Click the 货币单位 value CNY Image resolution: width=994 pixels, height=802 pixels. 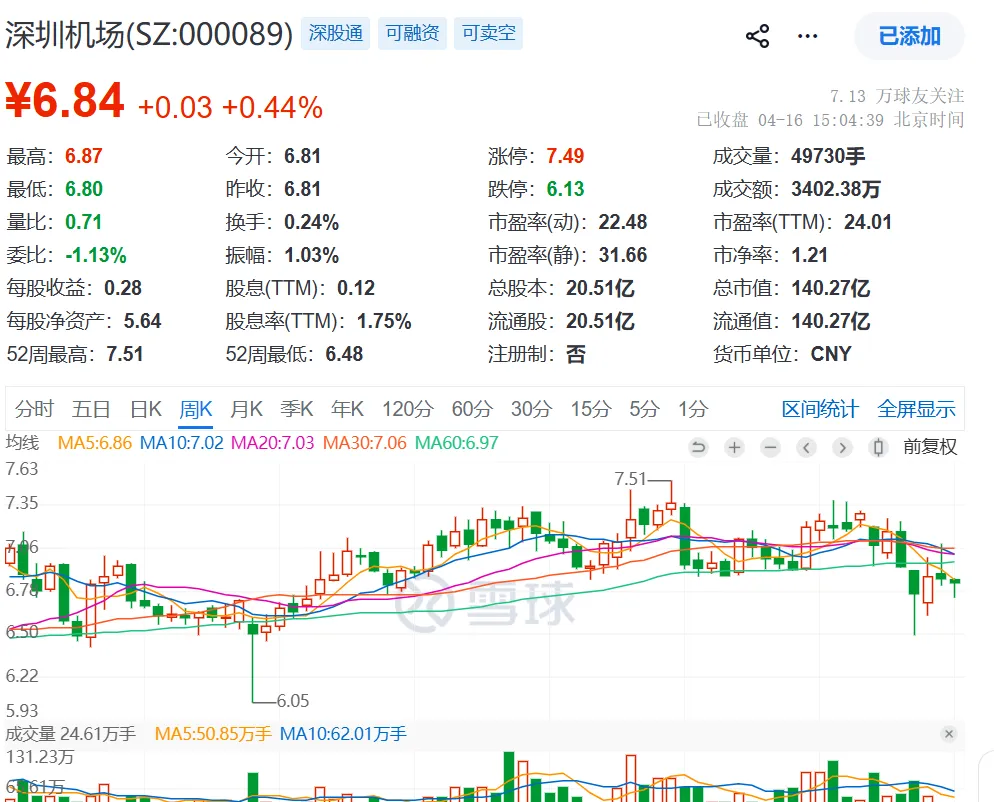[x=830, y=354]
